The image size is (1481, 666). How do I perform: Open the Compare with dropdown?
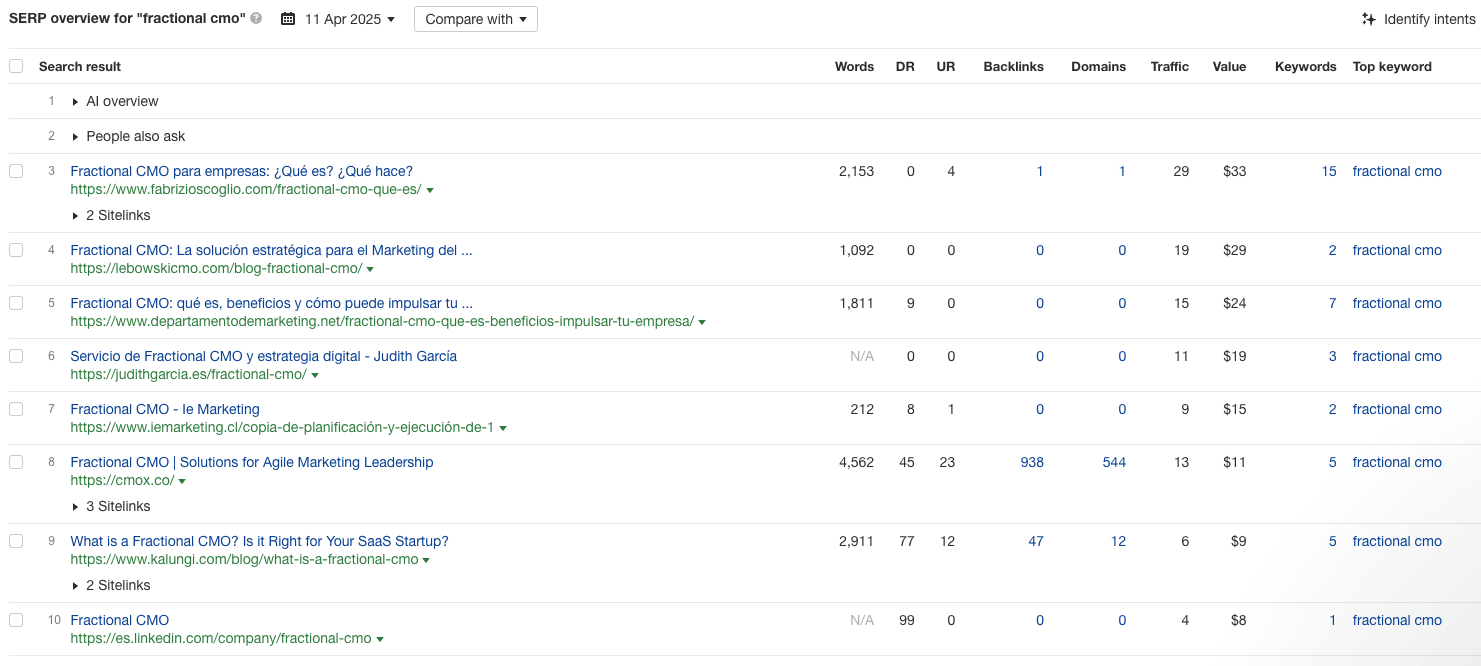click(475, 18)
